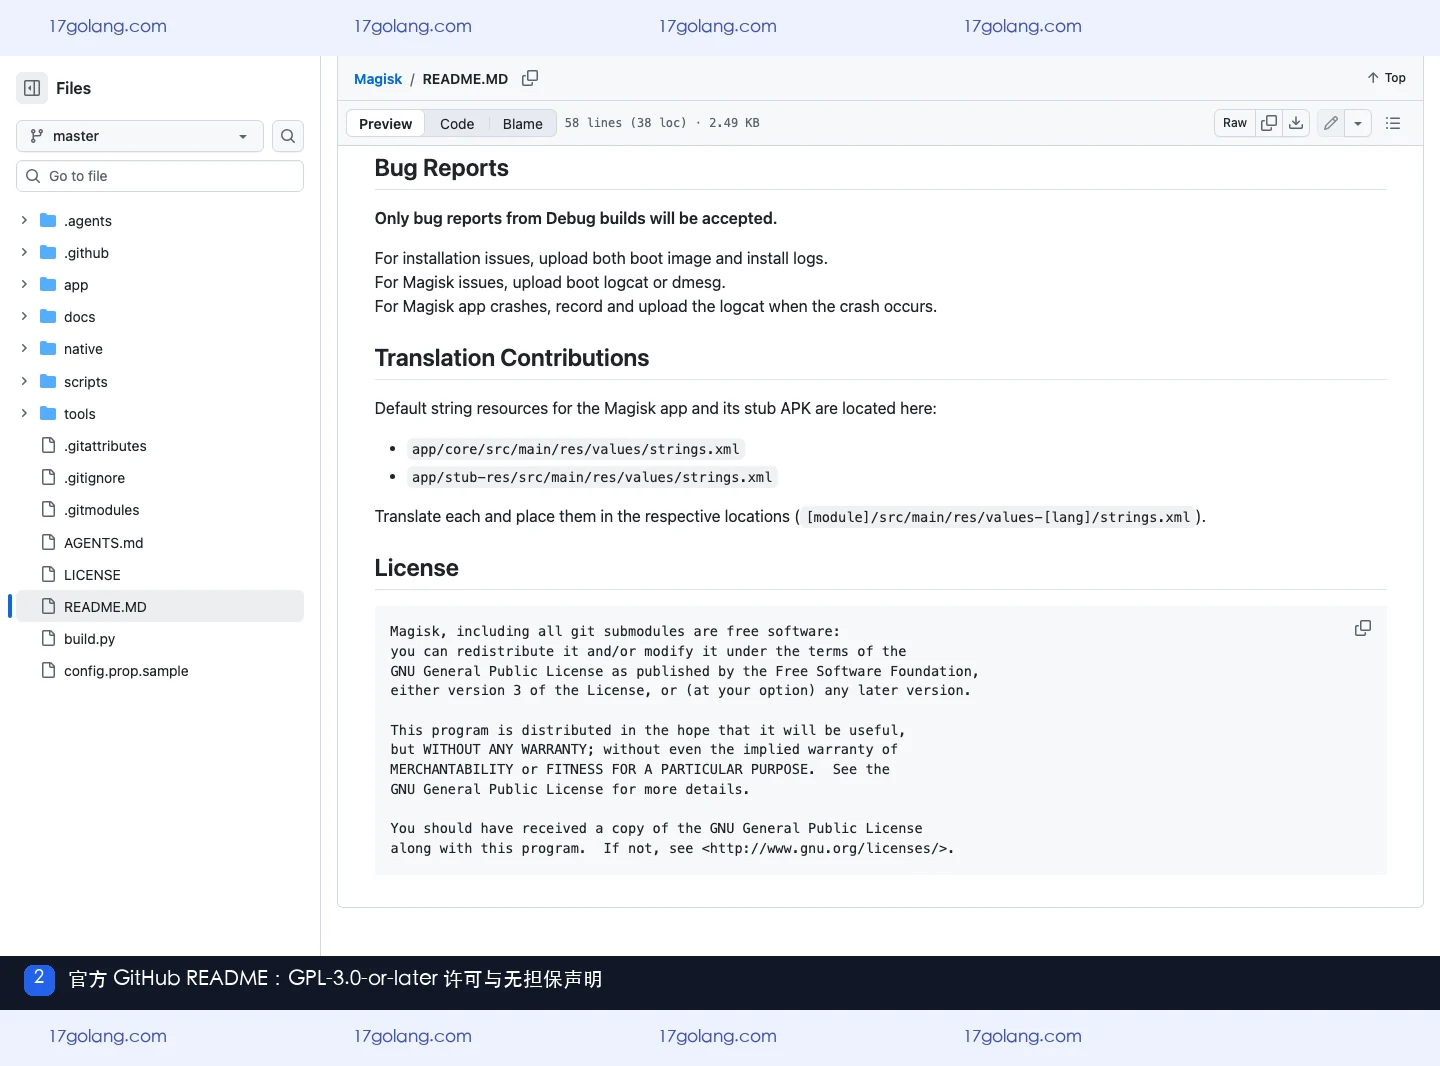Open .gitattributes file

tap(105, 446)
